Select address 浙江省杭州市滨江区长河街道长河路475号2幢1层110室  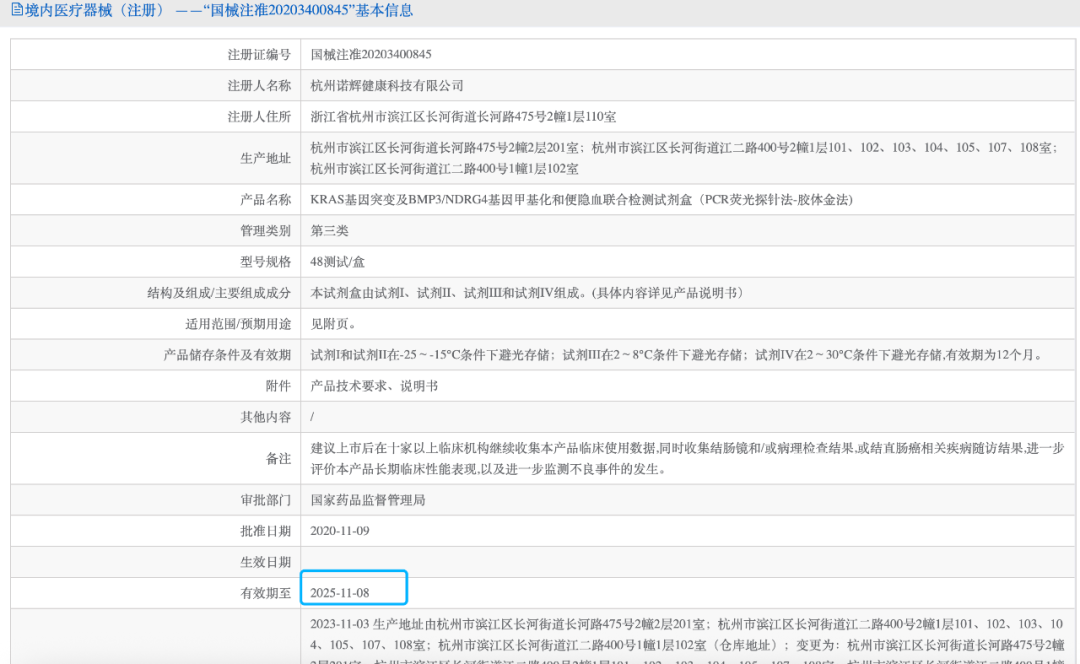tap(463, 116)
